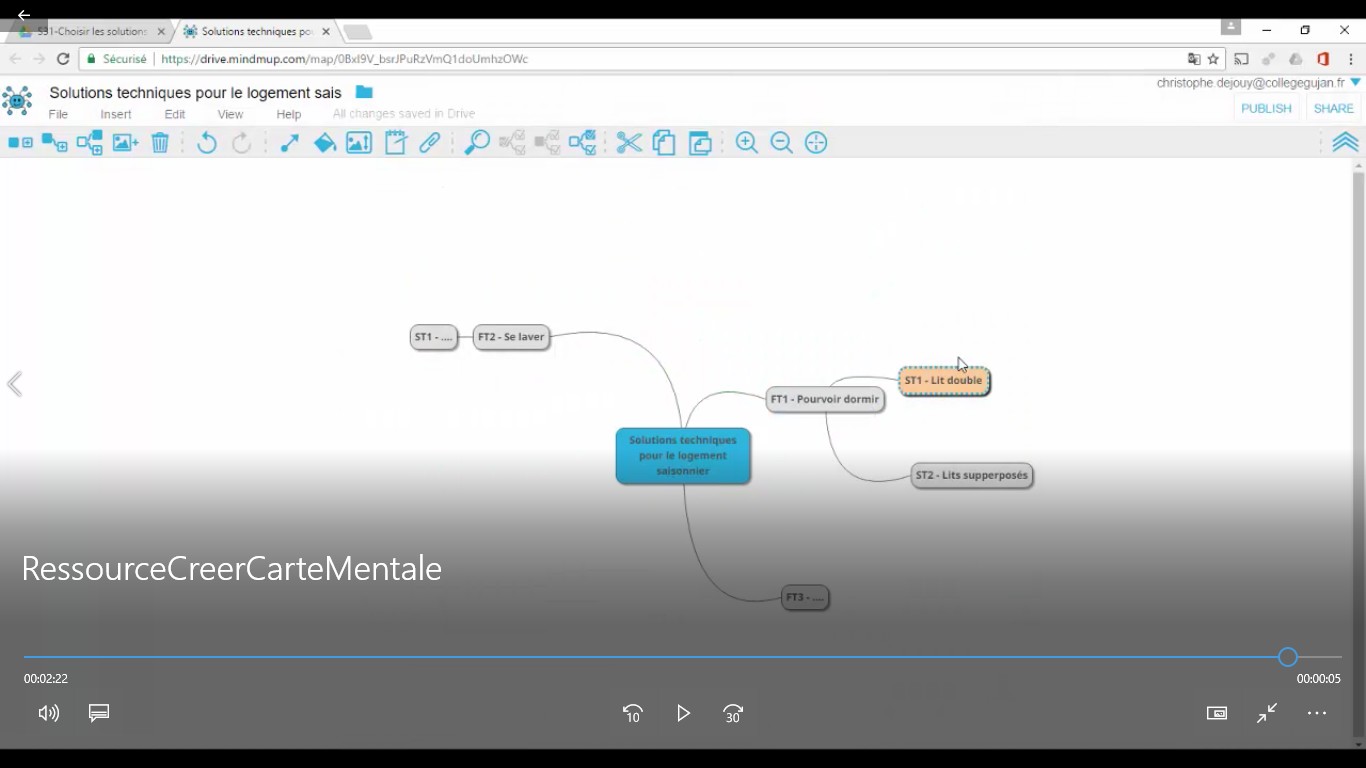Image resolution: width=1366 pixels, height=768 pixels.
Task: Toggle the subtitles caption button
Action: pyautogui.click(x=99, y=713)
